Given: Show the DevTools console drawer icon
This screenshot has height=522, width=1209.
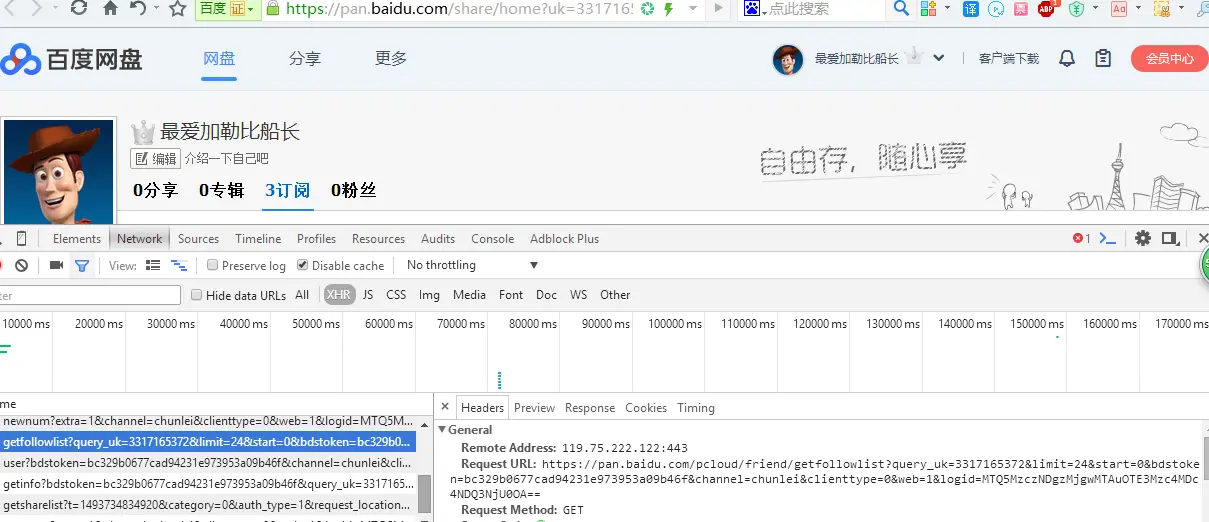Looking at the screenshot, I should pyautogui.click(x=1107, y=238).
